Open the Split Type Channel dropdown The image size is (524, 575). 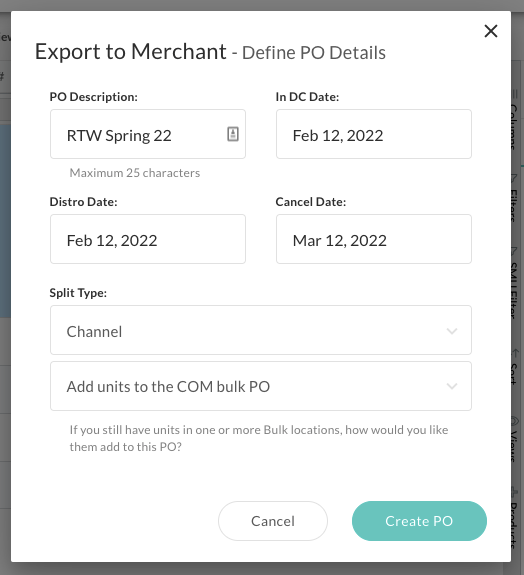coord(261,330)
